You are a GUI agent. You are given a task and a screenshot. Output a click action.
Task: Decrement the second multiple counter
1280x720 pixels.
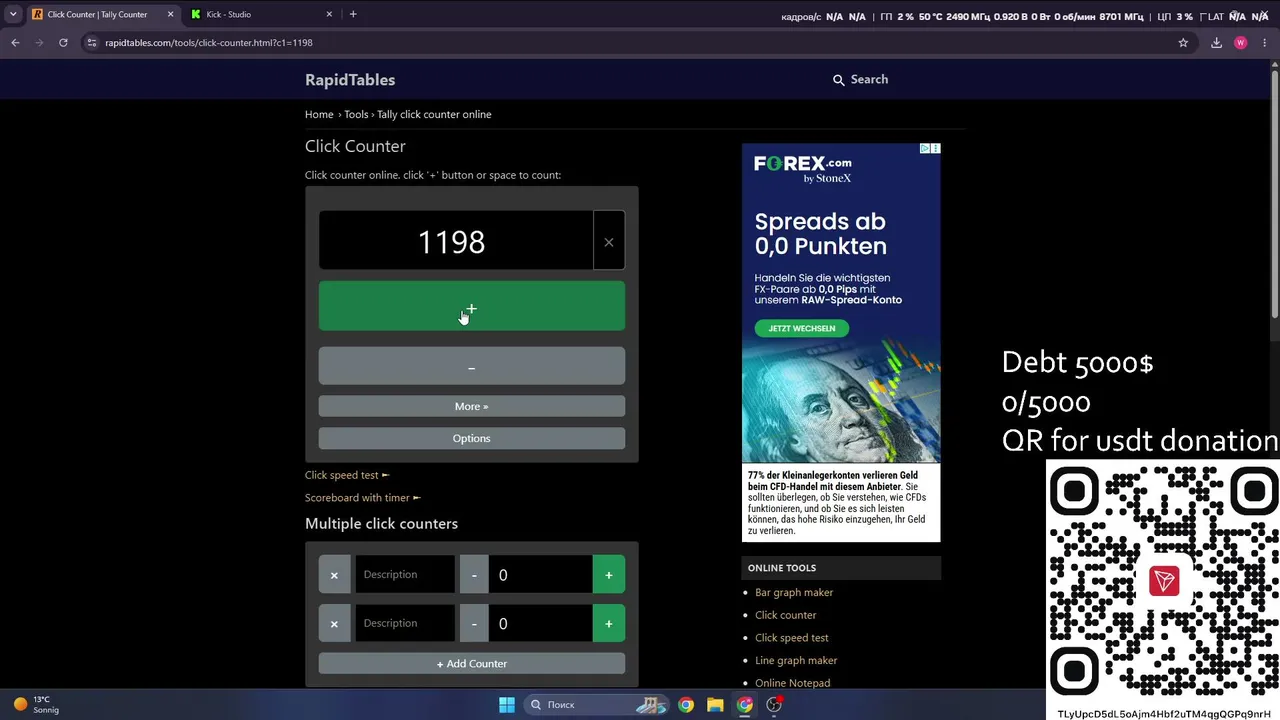point(474,623)
